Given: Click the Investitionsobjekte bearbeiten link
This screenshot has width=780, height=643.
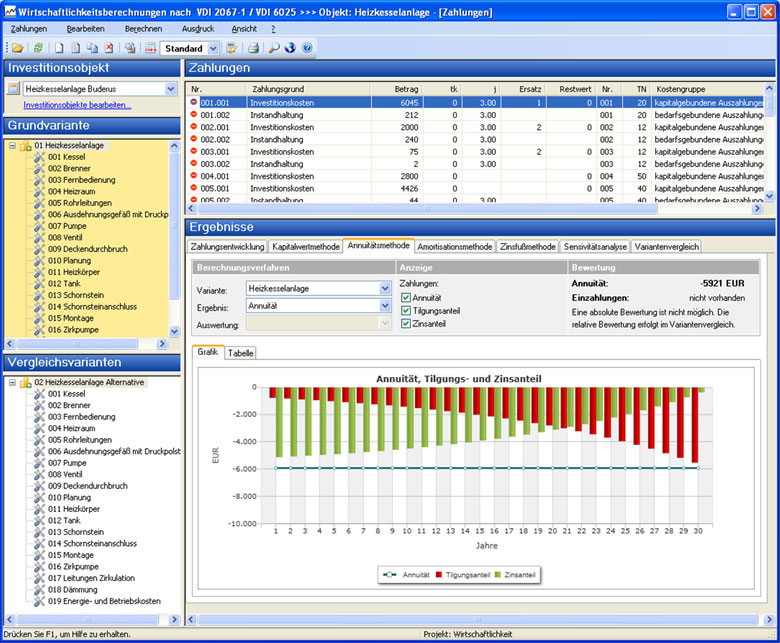Looking at the screenshot, I should click(77, 104).
